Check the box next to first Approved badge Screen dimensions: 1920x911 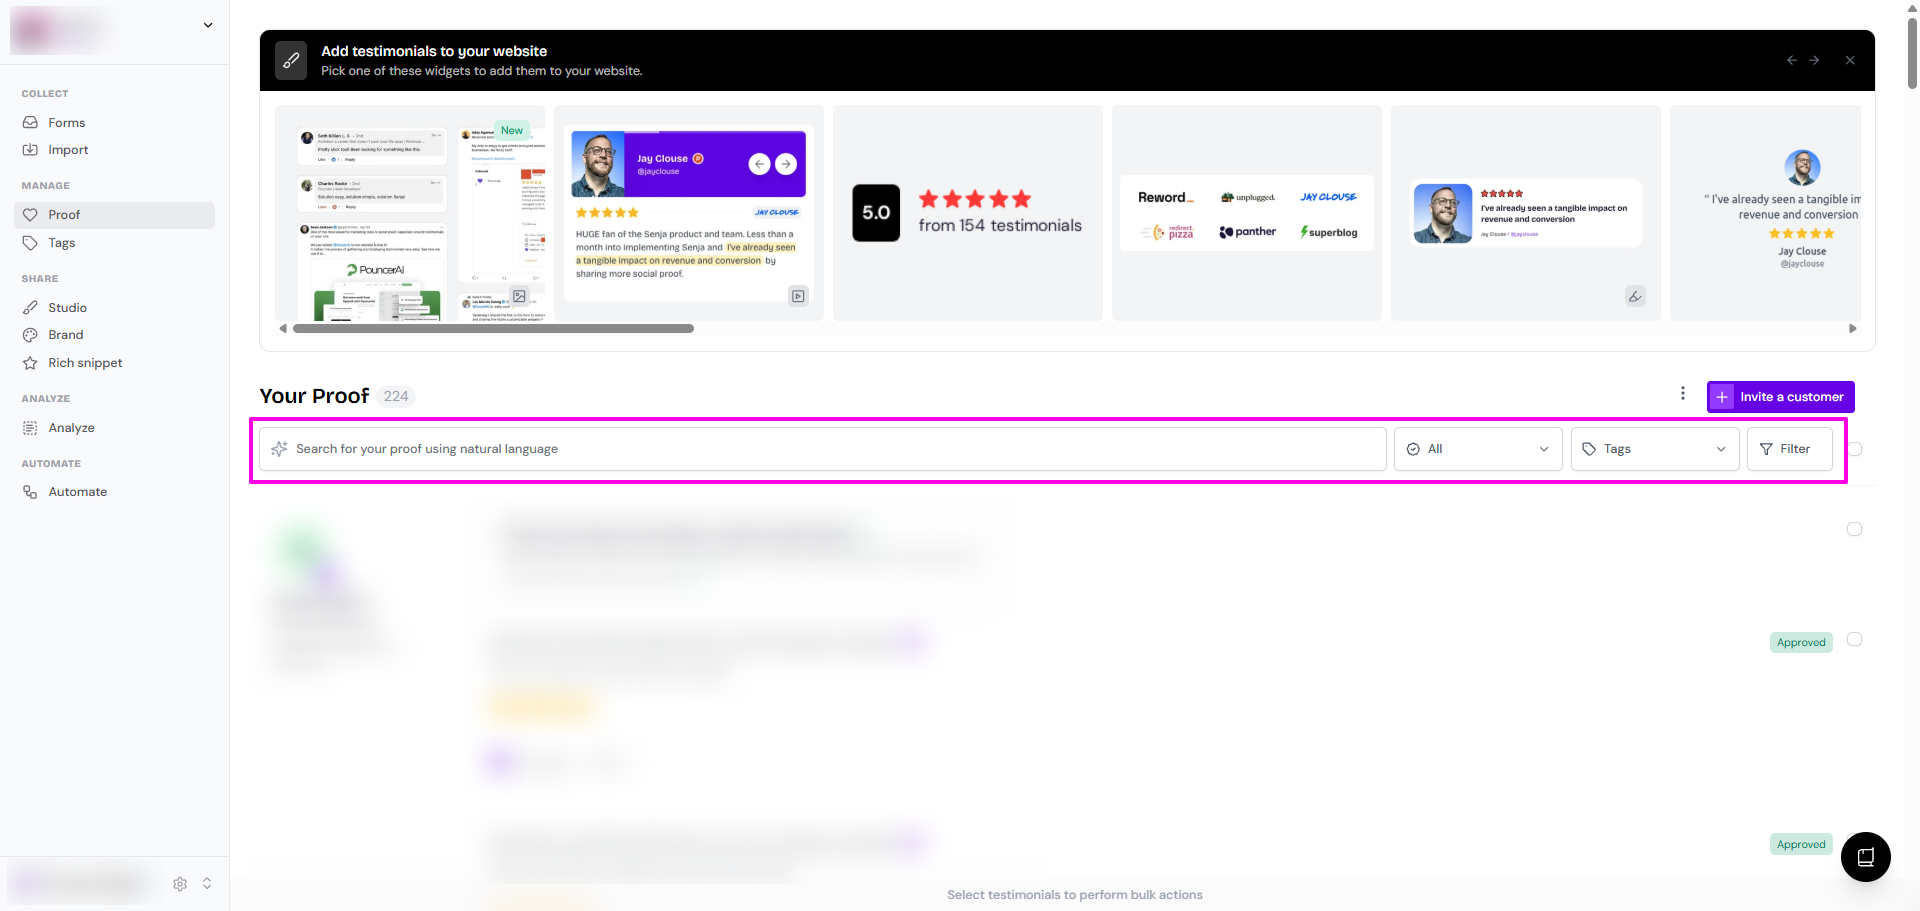click(1854, 640)
